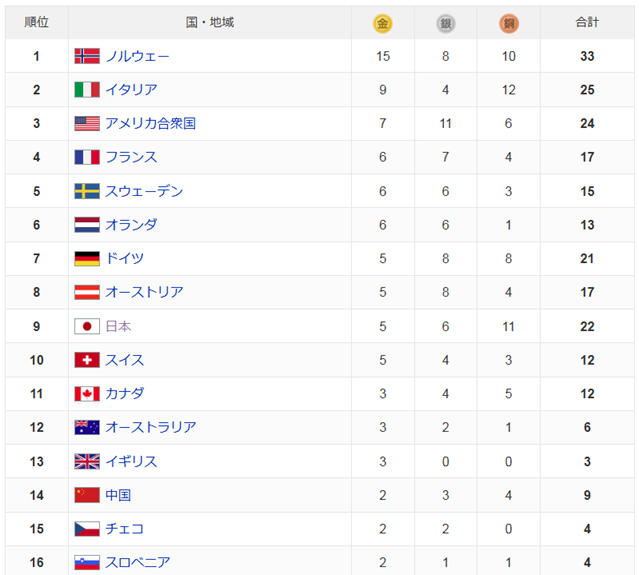Click the Japan flag icon

click(87, 326)
